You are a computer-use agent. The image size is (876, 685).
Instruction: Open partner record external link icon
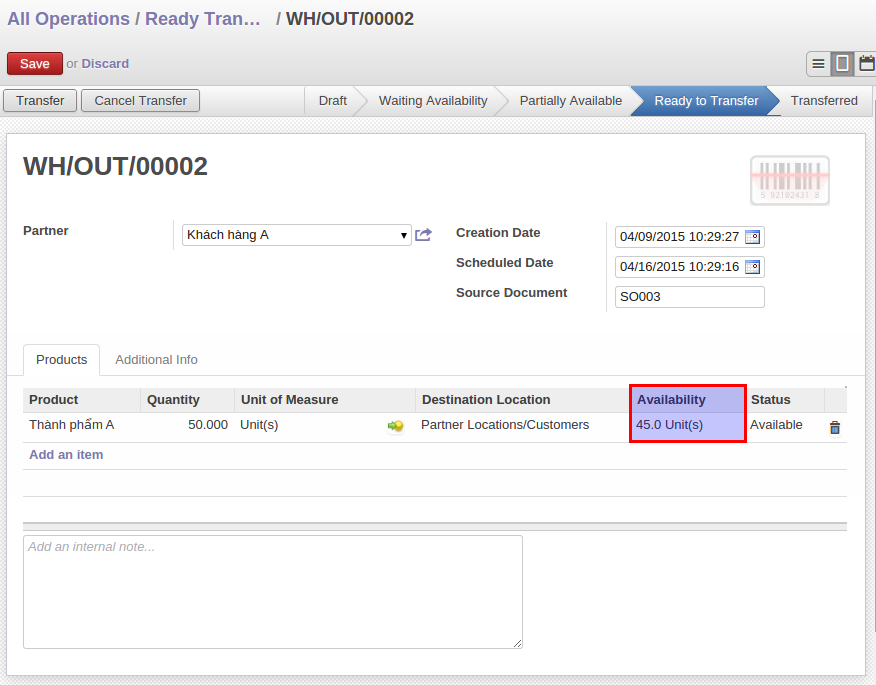click(x=423, y=235)
